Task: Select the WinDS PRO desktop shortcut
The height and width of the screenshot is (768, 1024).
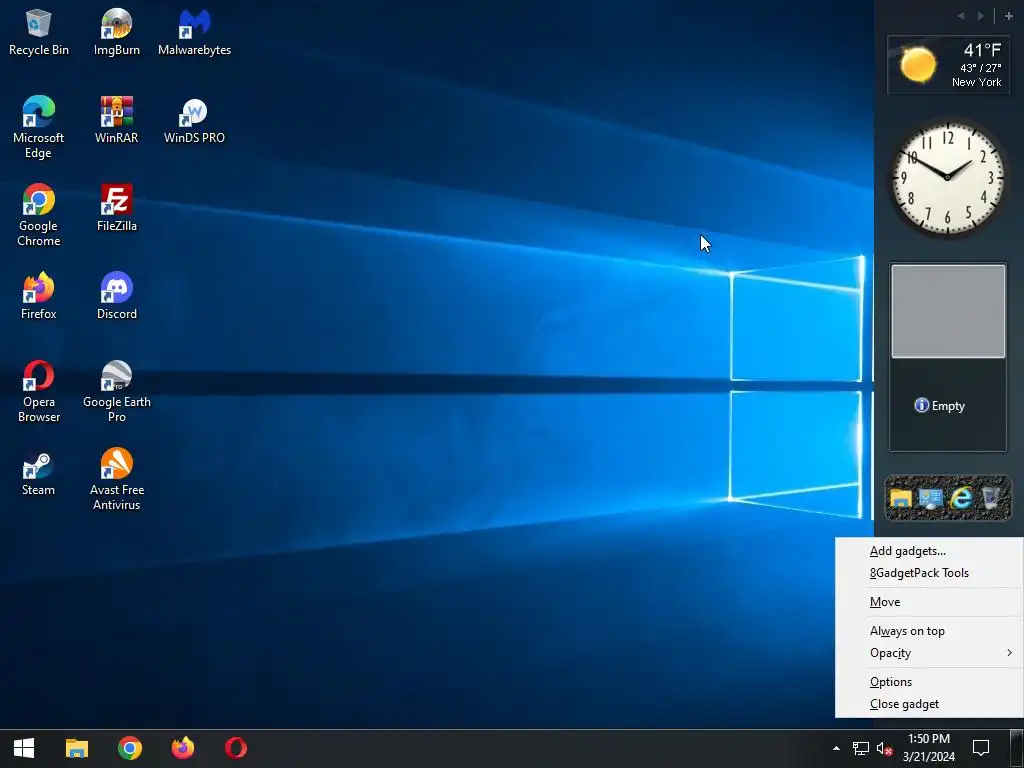Action: 195,120
